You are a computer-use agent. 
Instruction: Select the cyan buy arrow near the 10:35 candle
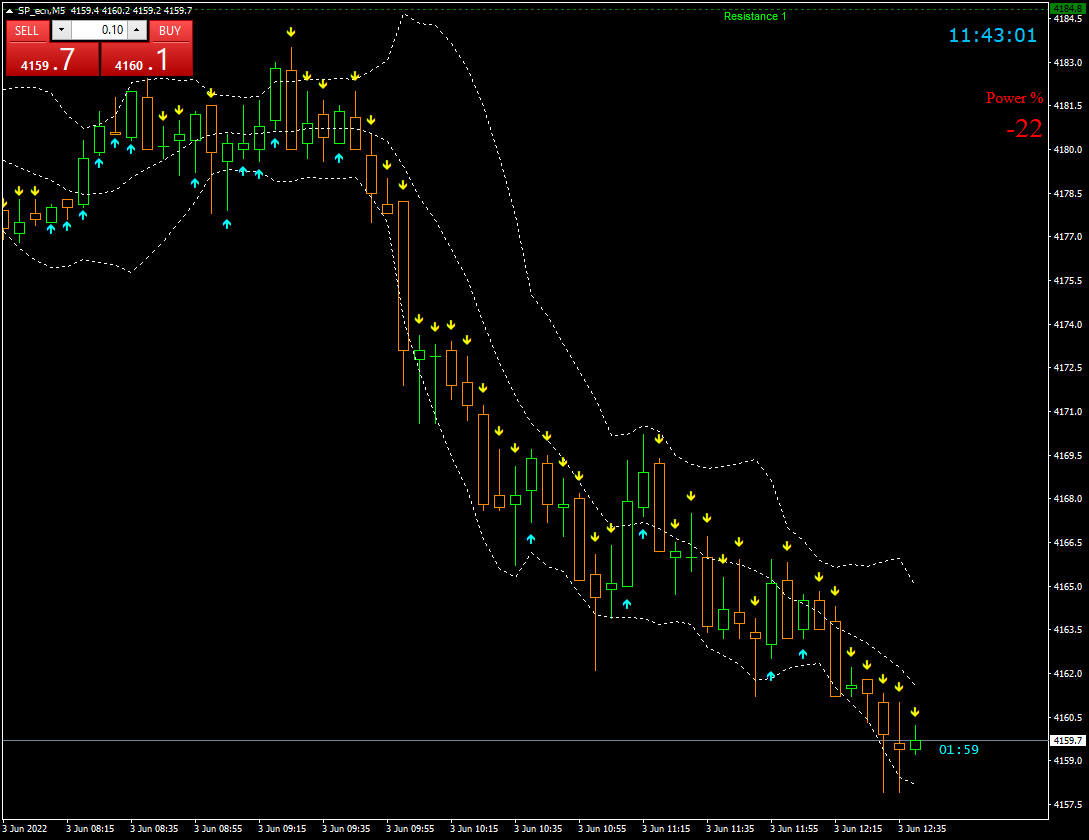[531, 539]
